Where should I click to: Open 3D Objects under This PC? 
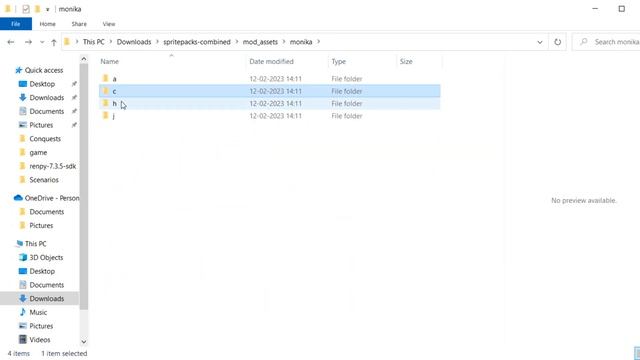pyautogui.click(x=46, y=258)
